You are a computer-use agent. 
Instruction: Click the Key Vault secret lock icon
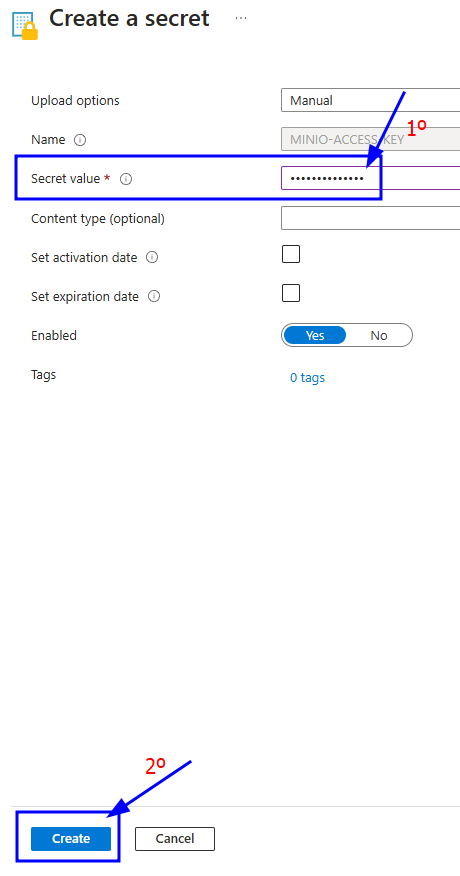(x=25, y=26)
